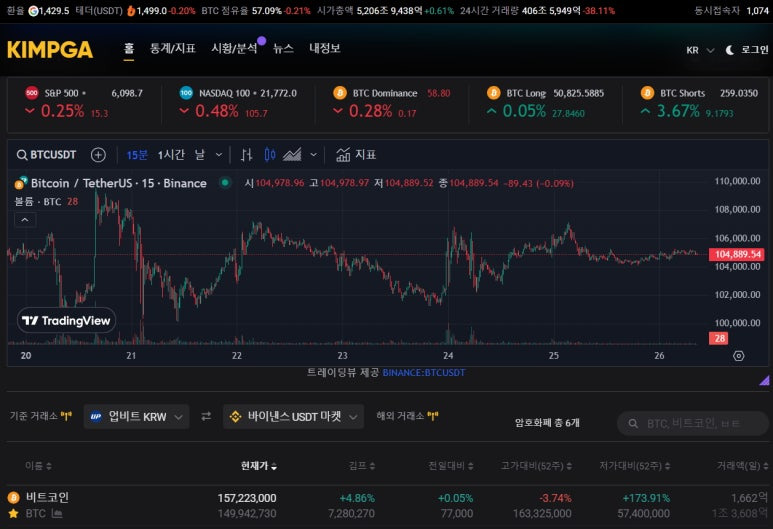Open the indicators (지표) icon
Screen dimensions: 773x529
343,155
